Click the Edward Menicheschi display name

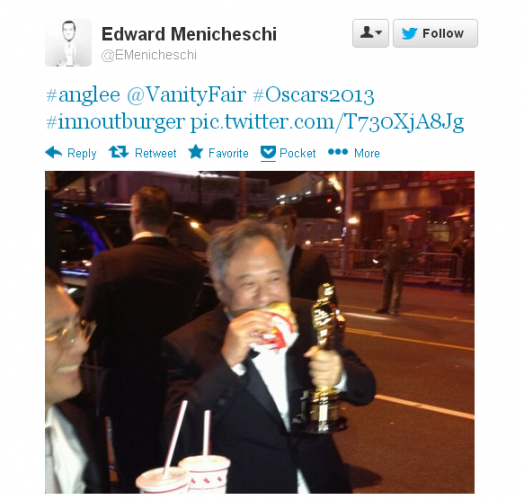tap(189, 34)
